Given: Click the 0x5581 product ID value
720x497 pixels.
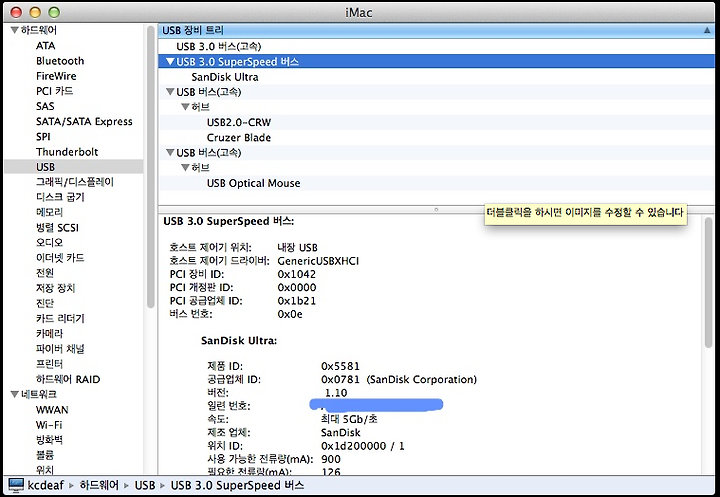Looking at the screenshot, I should tap(340, 366).
